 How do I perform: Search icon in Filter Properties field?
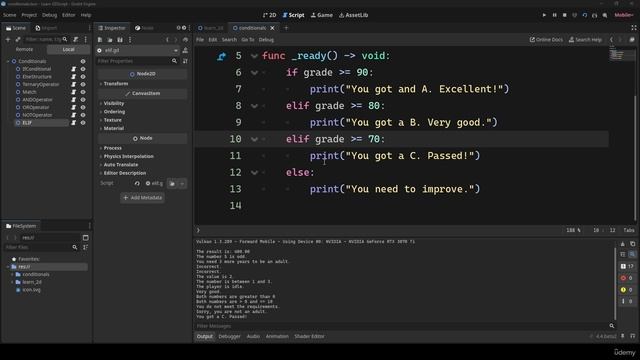174,61
